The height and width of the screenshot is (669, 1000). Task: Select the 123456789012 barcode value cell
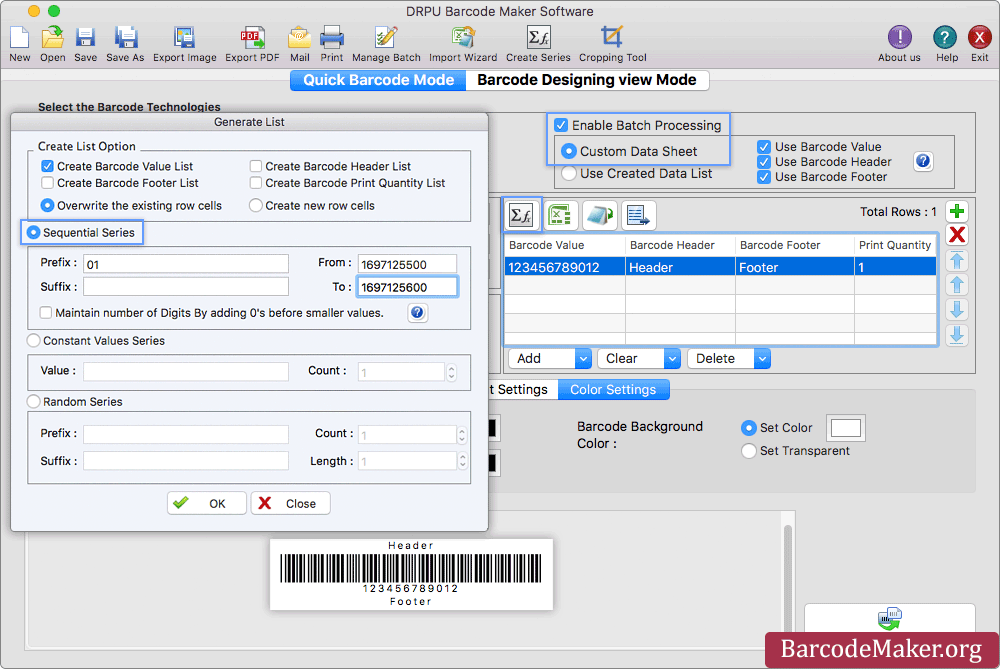coord(564,267)
